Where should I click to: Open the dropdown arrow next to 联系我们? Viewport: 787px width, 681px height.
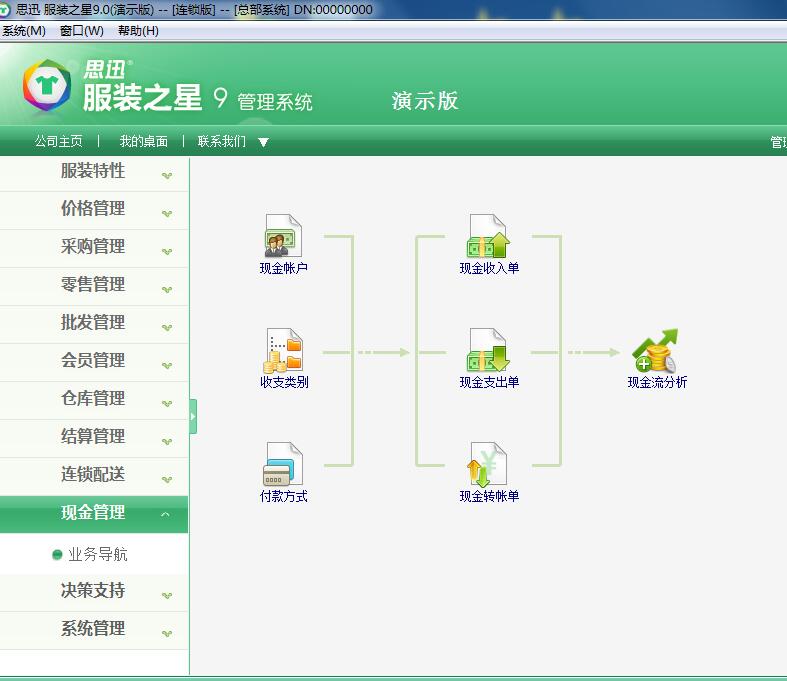[264, 143]
